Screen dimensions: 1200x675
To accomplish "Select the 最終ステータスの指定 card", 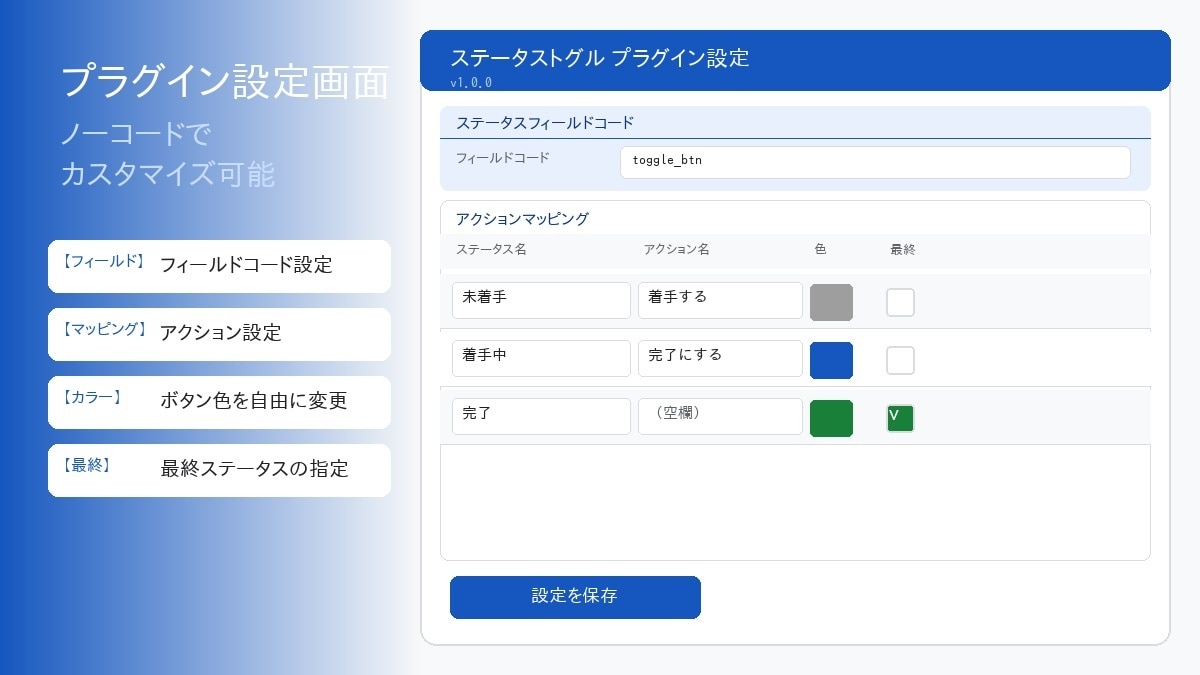I will coord(219,470).
